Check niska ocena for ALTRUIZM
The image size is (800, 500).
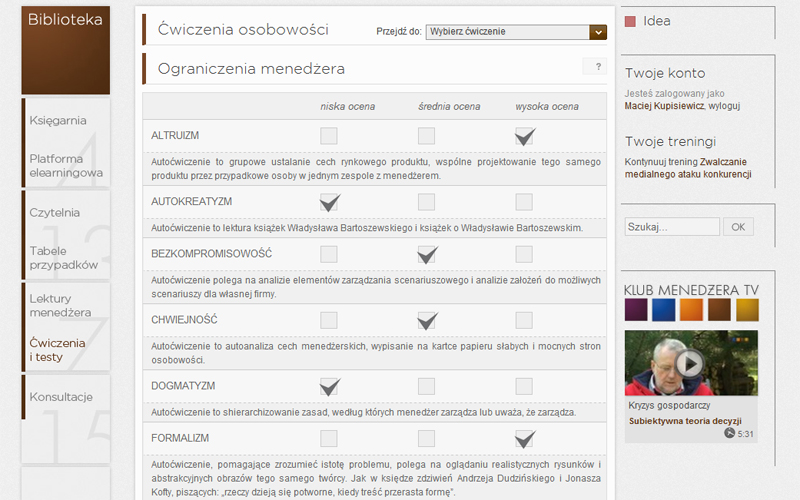(x=329, y=136)
